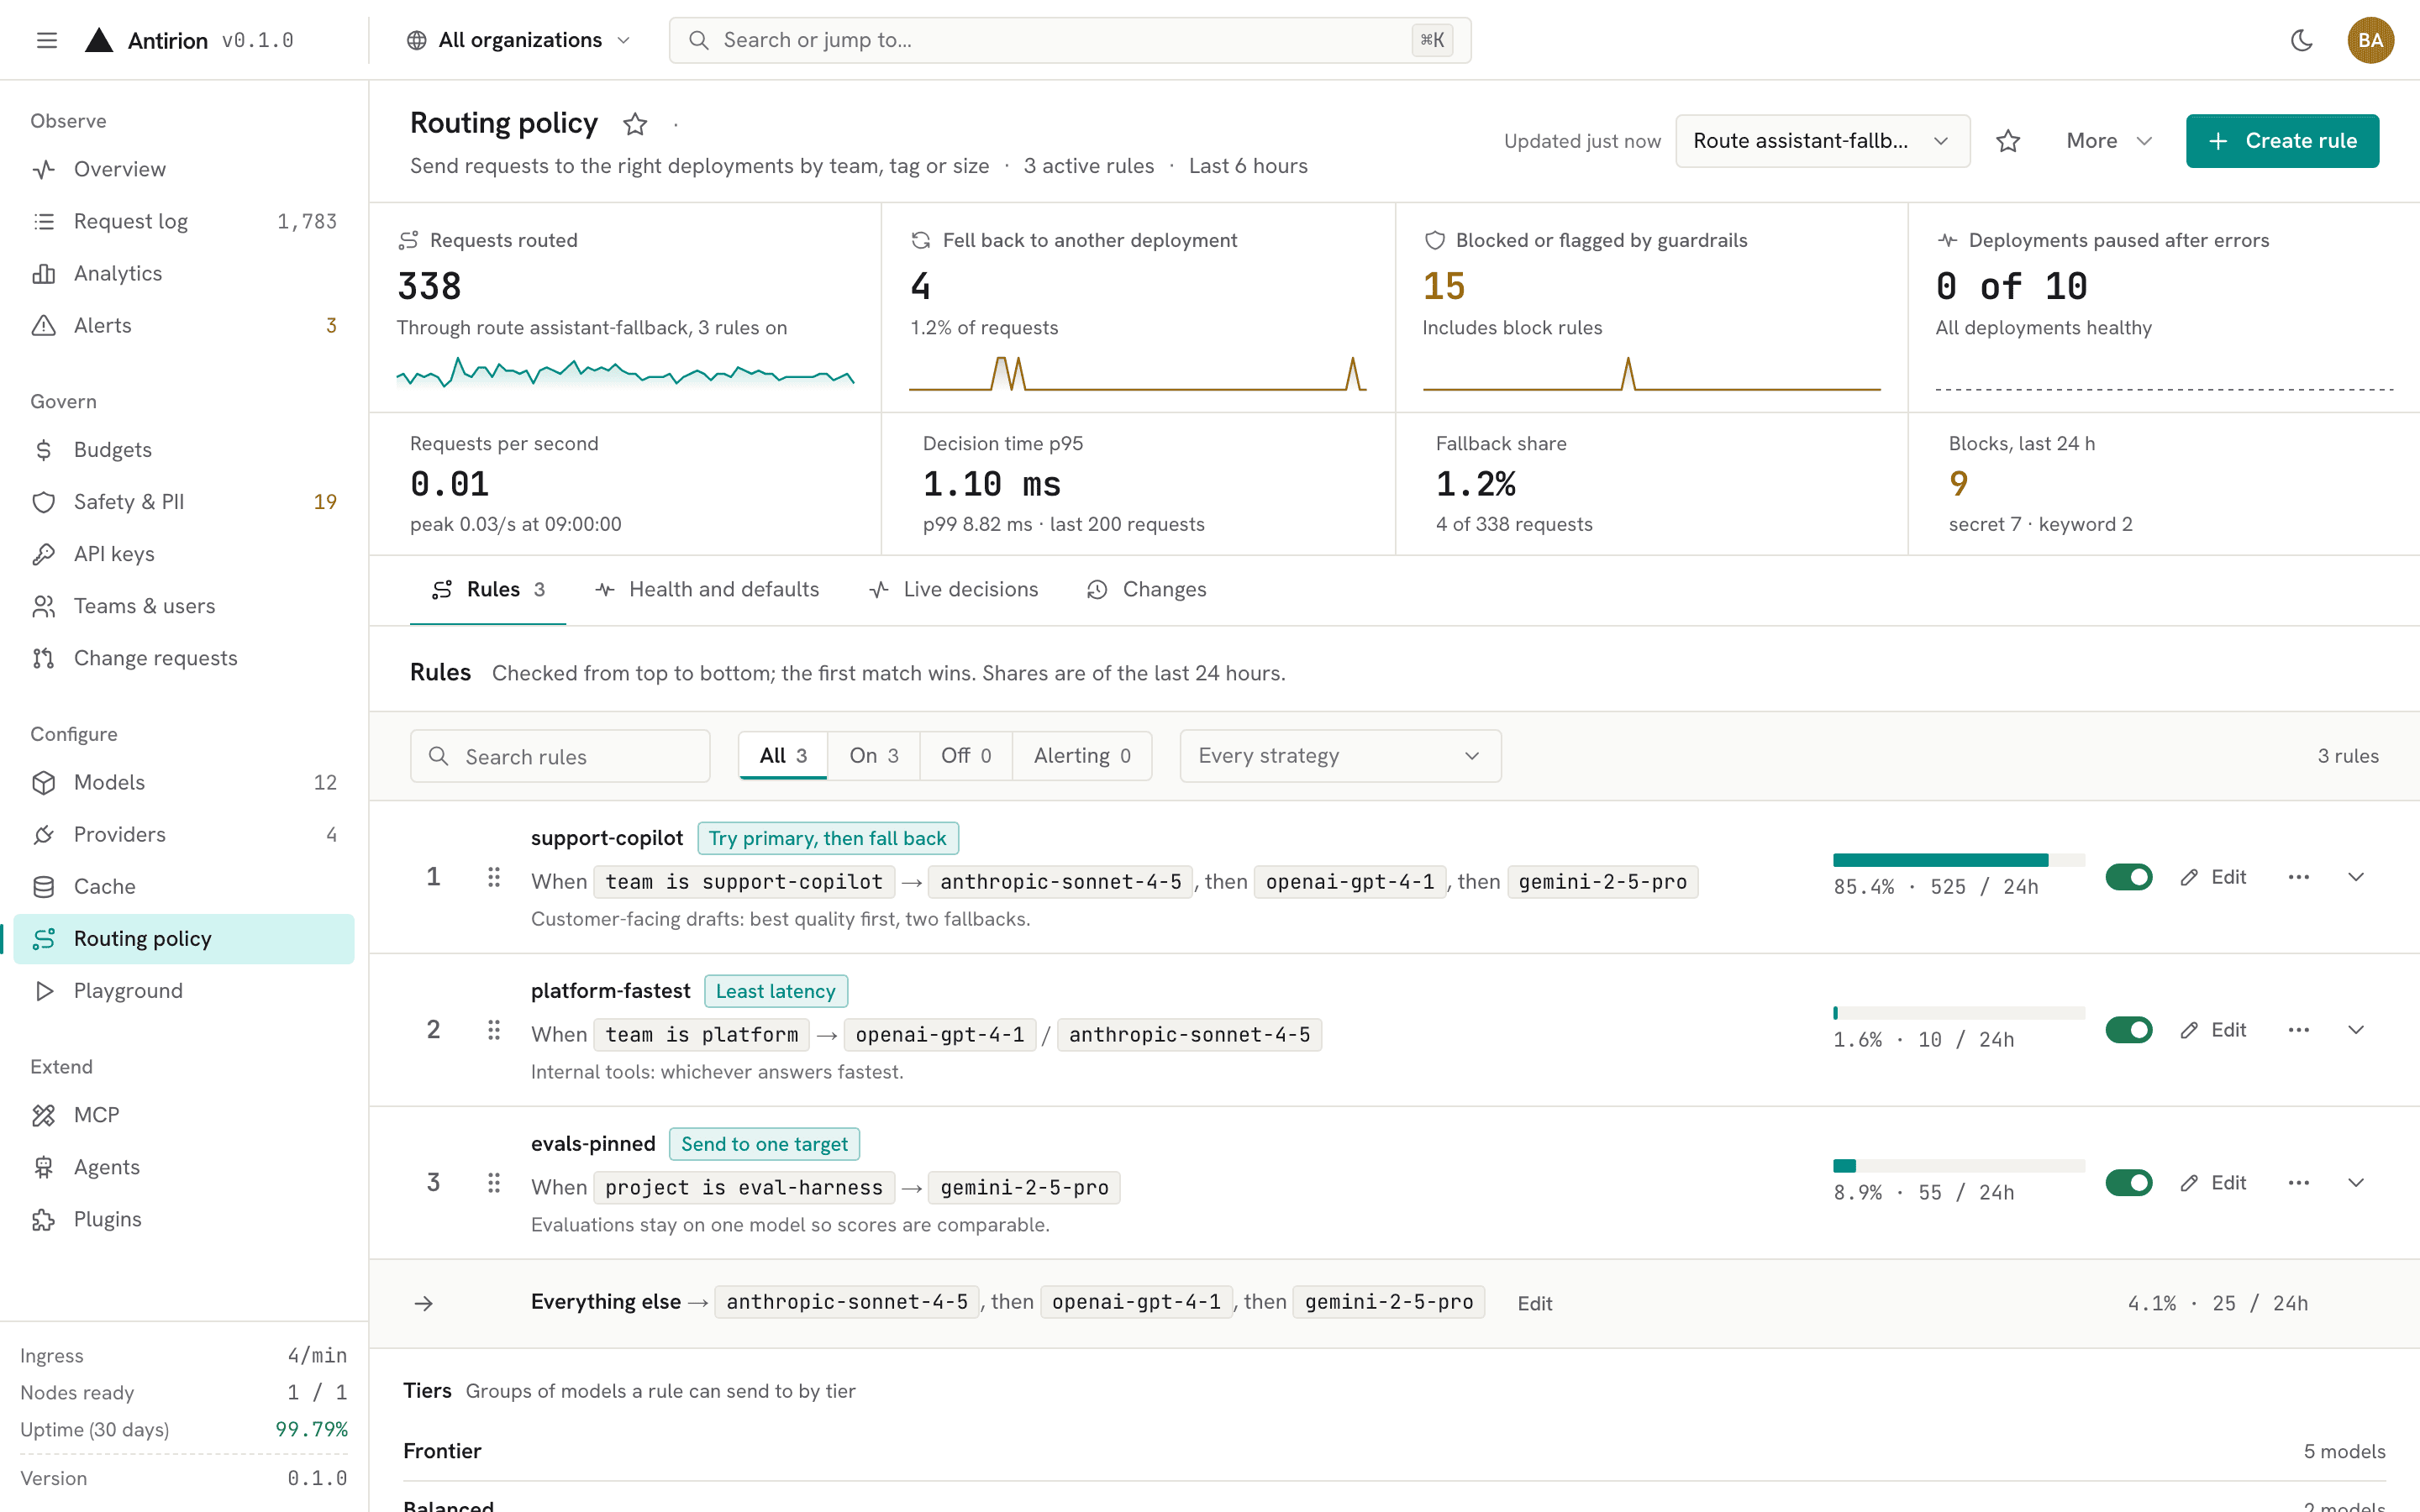
Task: Go to API keys page
Action: [x=184, y=554]
